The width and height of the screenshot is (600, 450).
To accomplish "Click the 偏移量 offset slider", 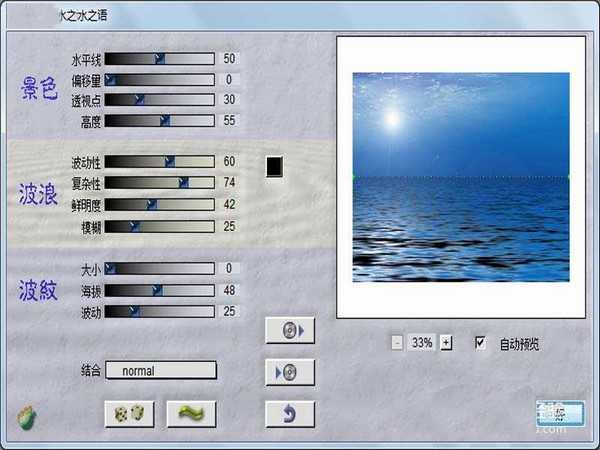I will click(x=160, y=80).
